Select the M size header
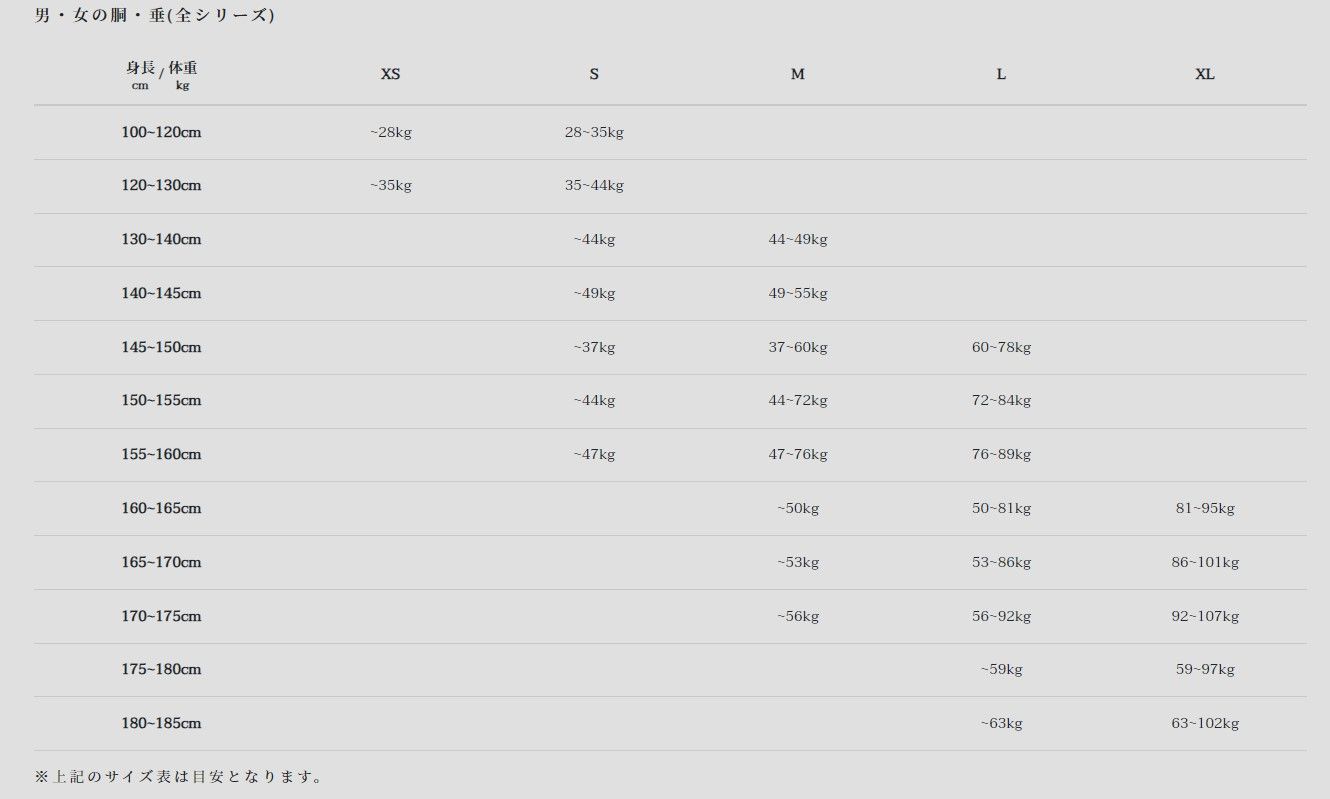1330x799 pixels. pyautogui.click(x=797, y=74)
